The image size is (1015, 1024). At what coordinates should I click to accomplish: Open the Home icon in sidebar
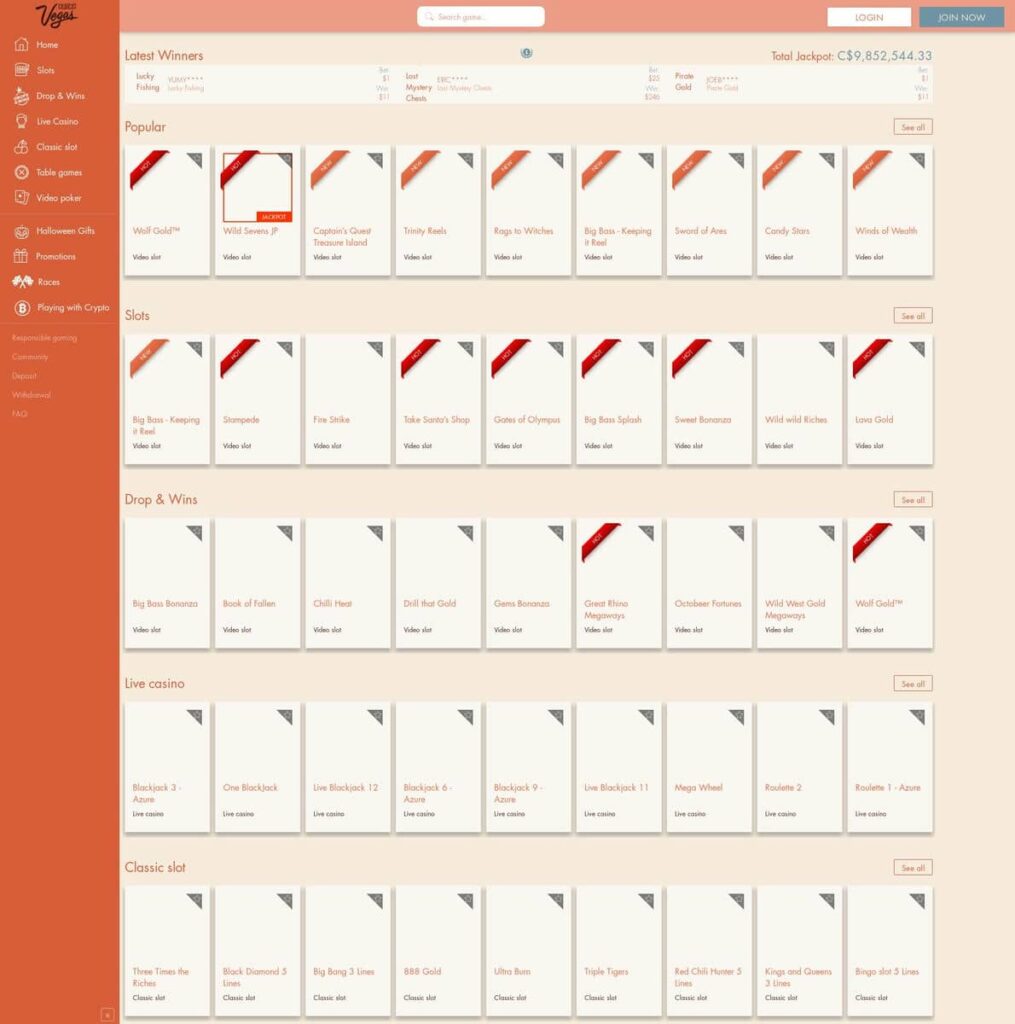point(21,44)
